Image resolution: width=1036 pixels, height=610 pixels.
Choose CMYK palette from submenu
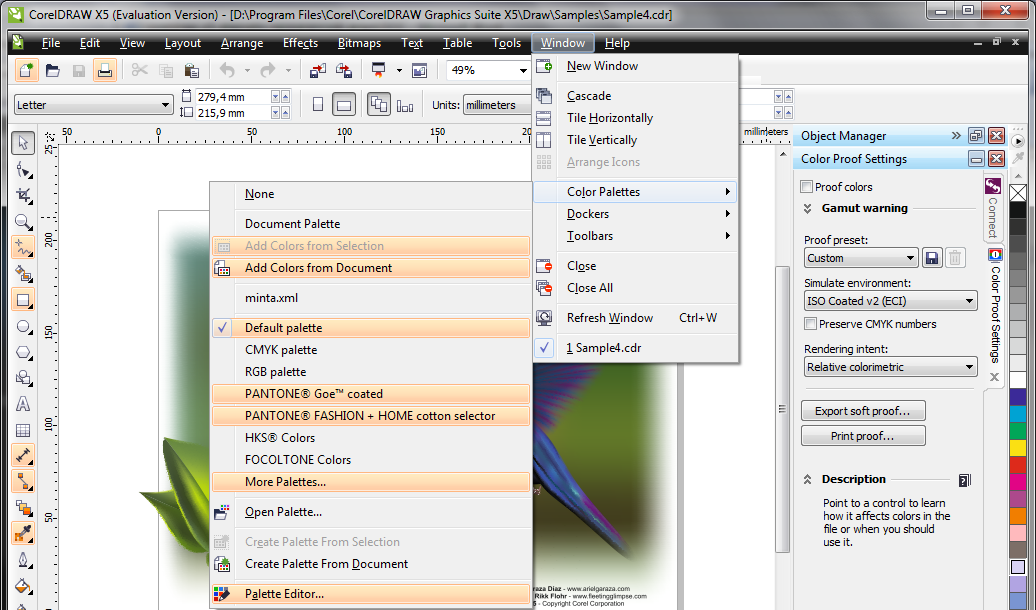coord(371,350)
